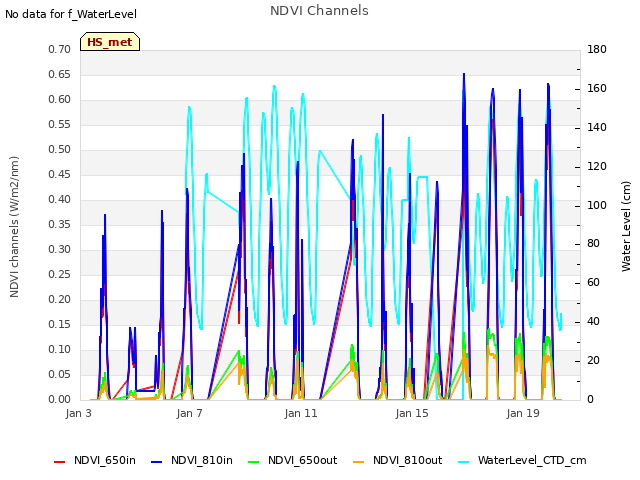Image resolution: width=640 pixels, height=480 pixels.
Task: Select the NDVI Channels chart title
Action: point(319,11)
